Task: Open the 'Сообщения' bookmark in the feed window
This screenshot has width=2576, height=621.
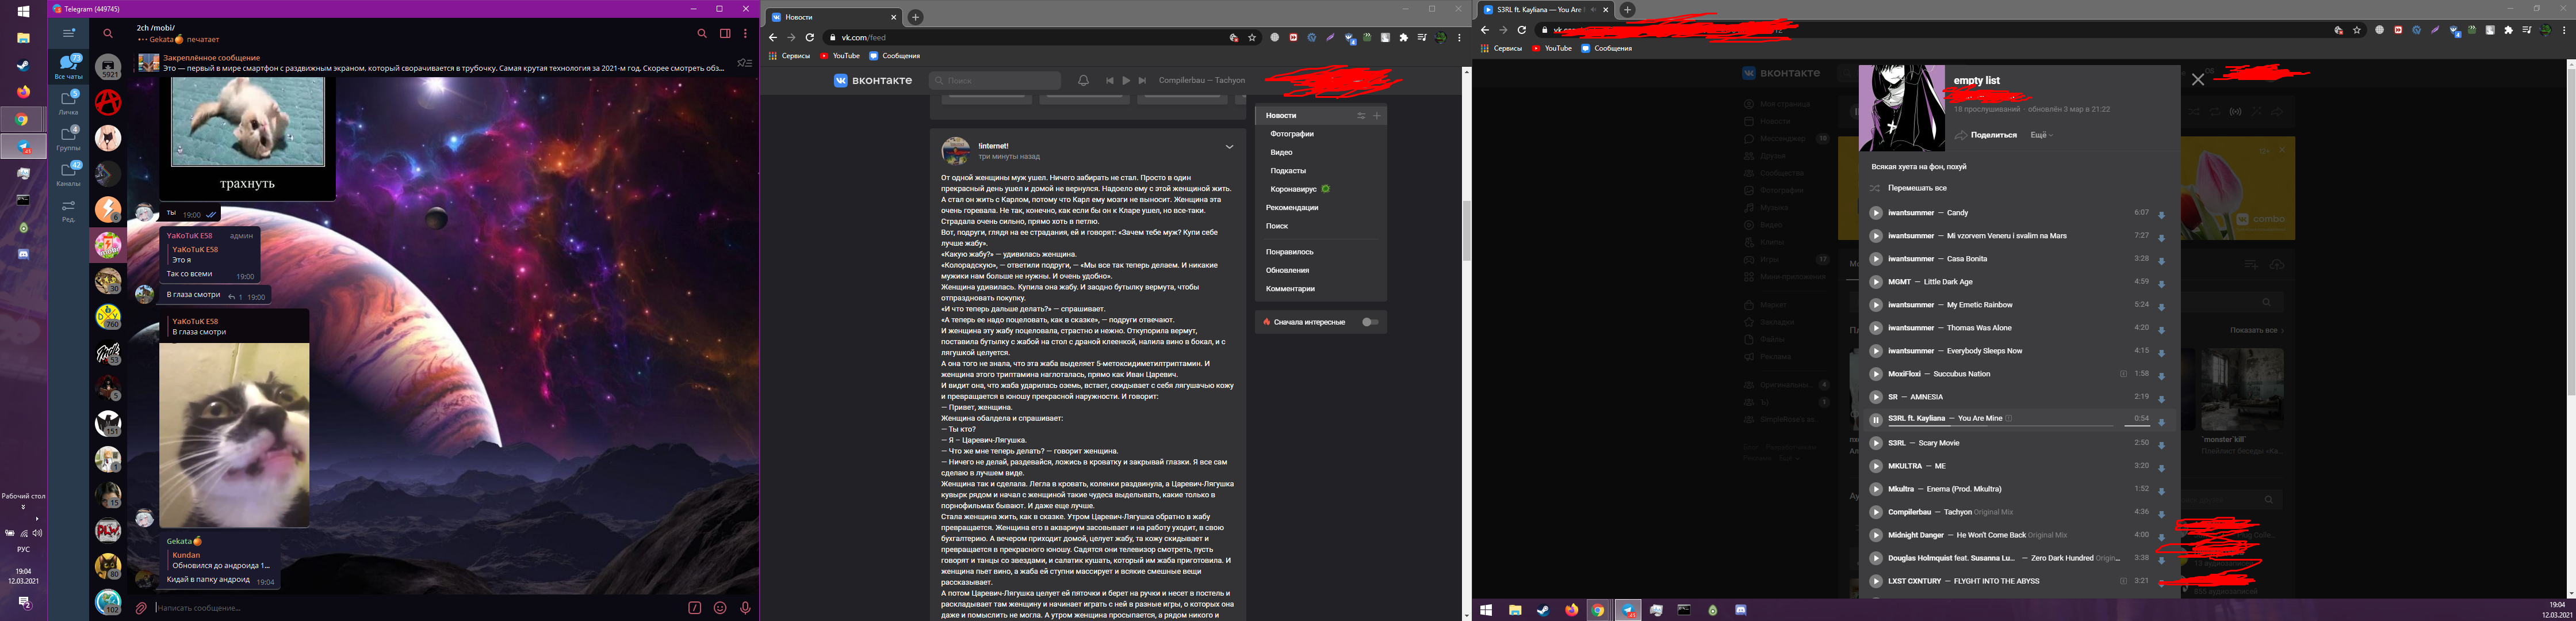Action: [x=894, y=56]
